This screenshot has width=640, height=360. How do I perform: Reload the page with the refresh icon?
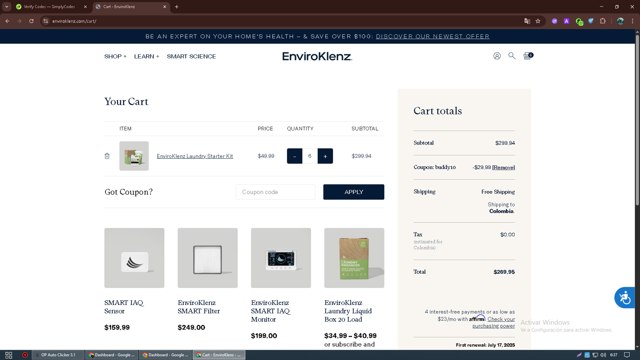(31, 21)
